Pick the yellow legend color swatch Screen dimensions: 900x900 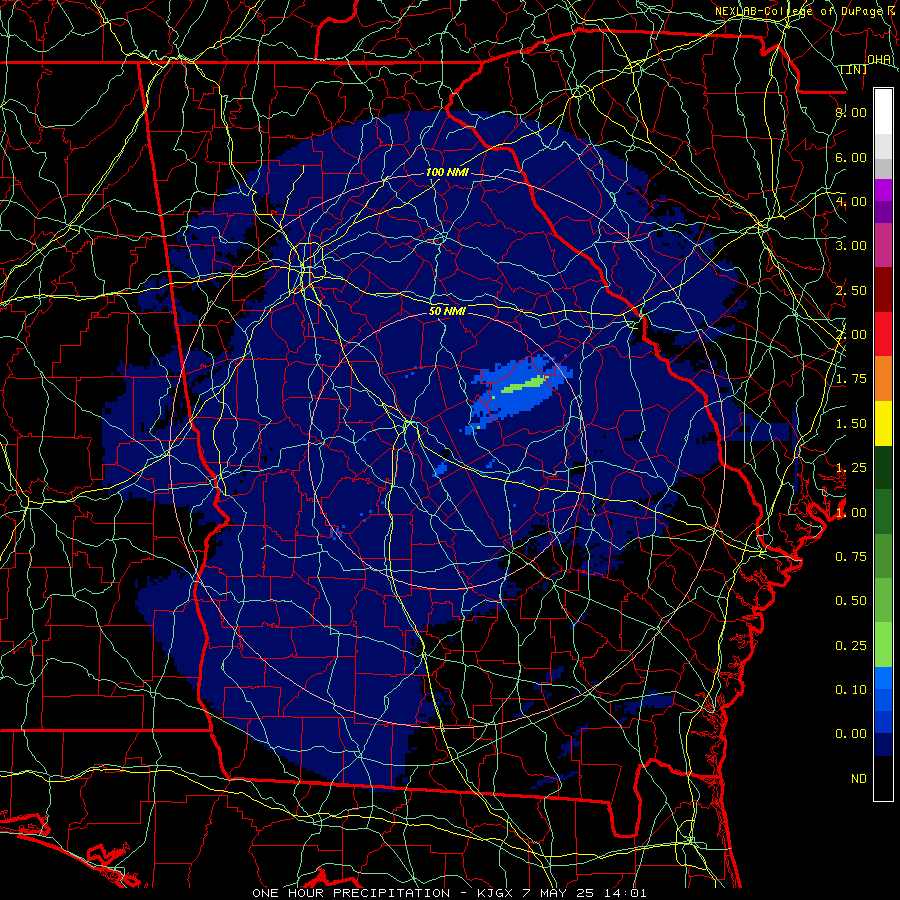[883, 424]
